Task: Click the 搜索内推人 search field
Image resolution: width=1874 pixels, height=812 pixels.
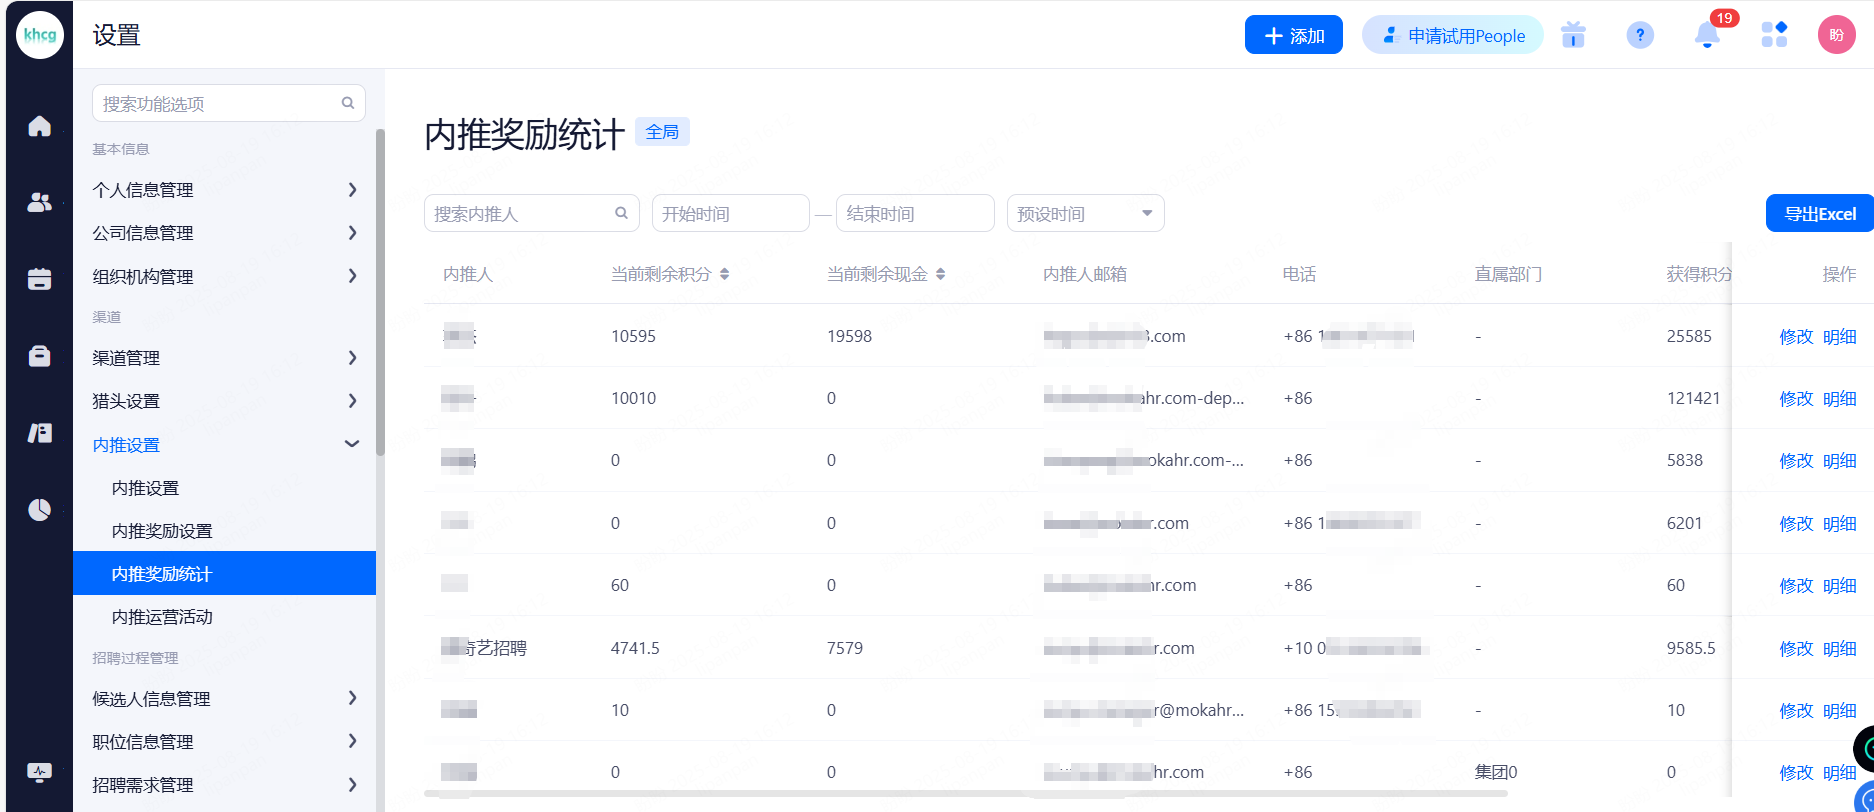Action: pos(520,213)
